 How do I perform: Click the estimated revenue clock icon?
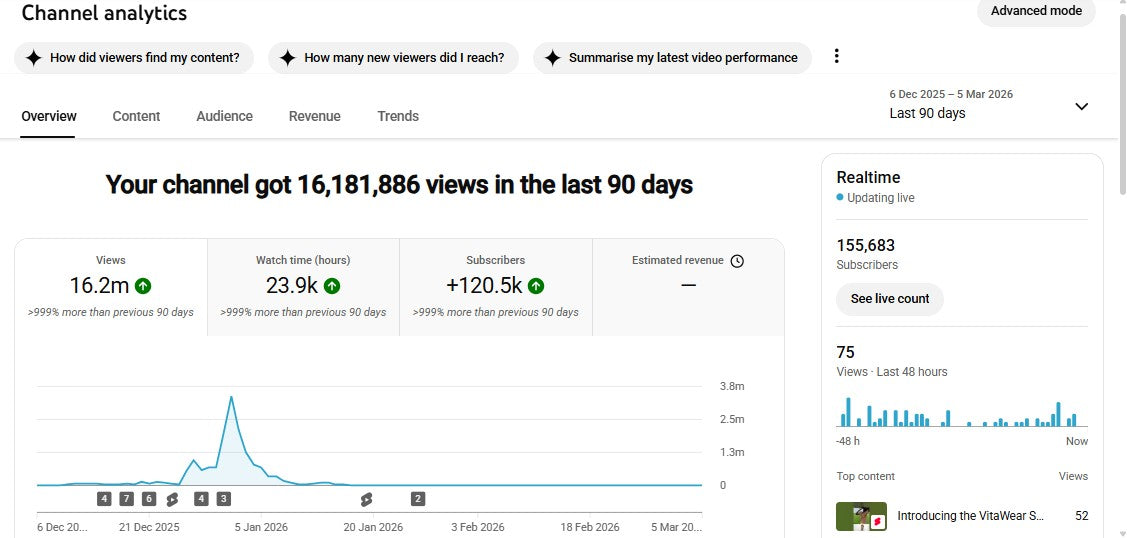click(737, 261)
